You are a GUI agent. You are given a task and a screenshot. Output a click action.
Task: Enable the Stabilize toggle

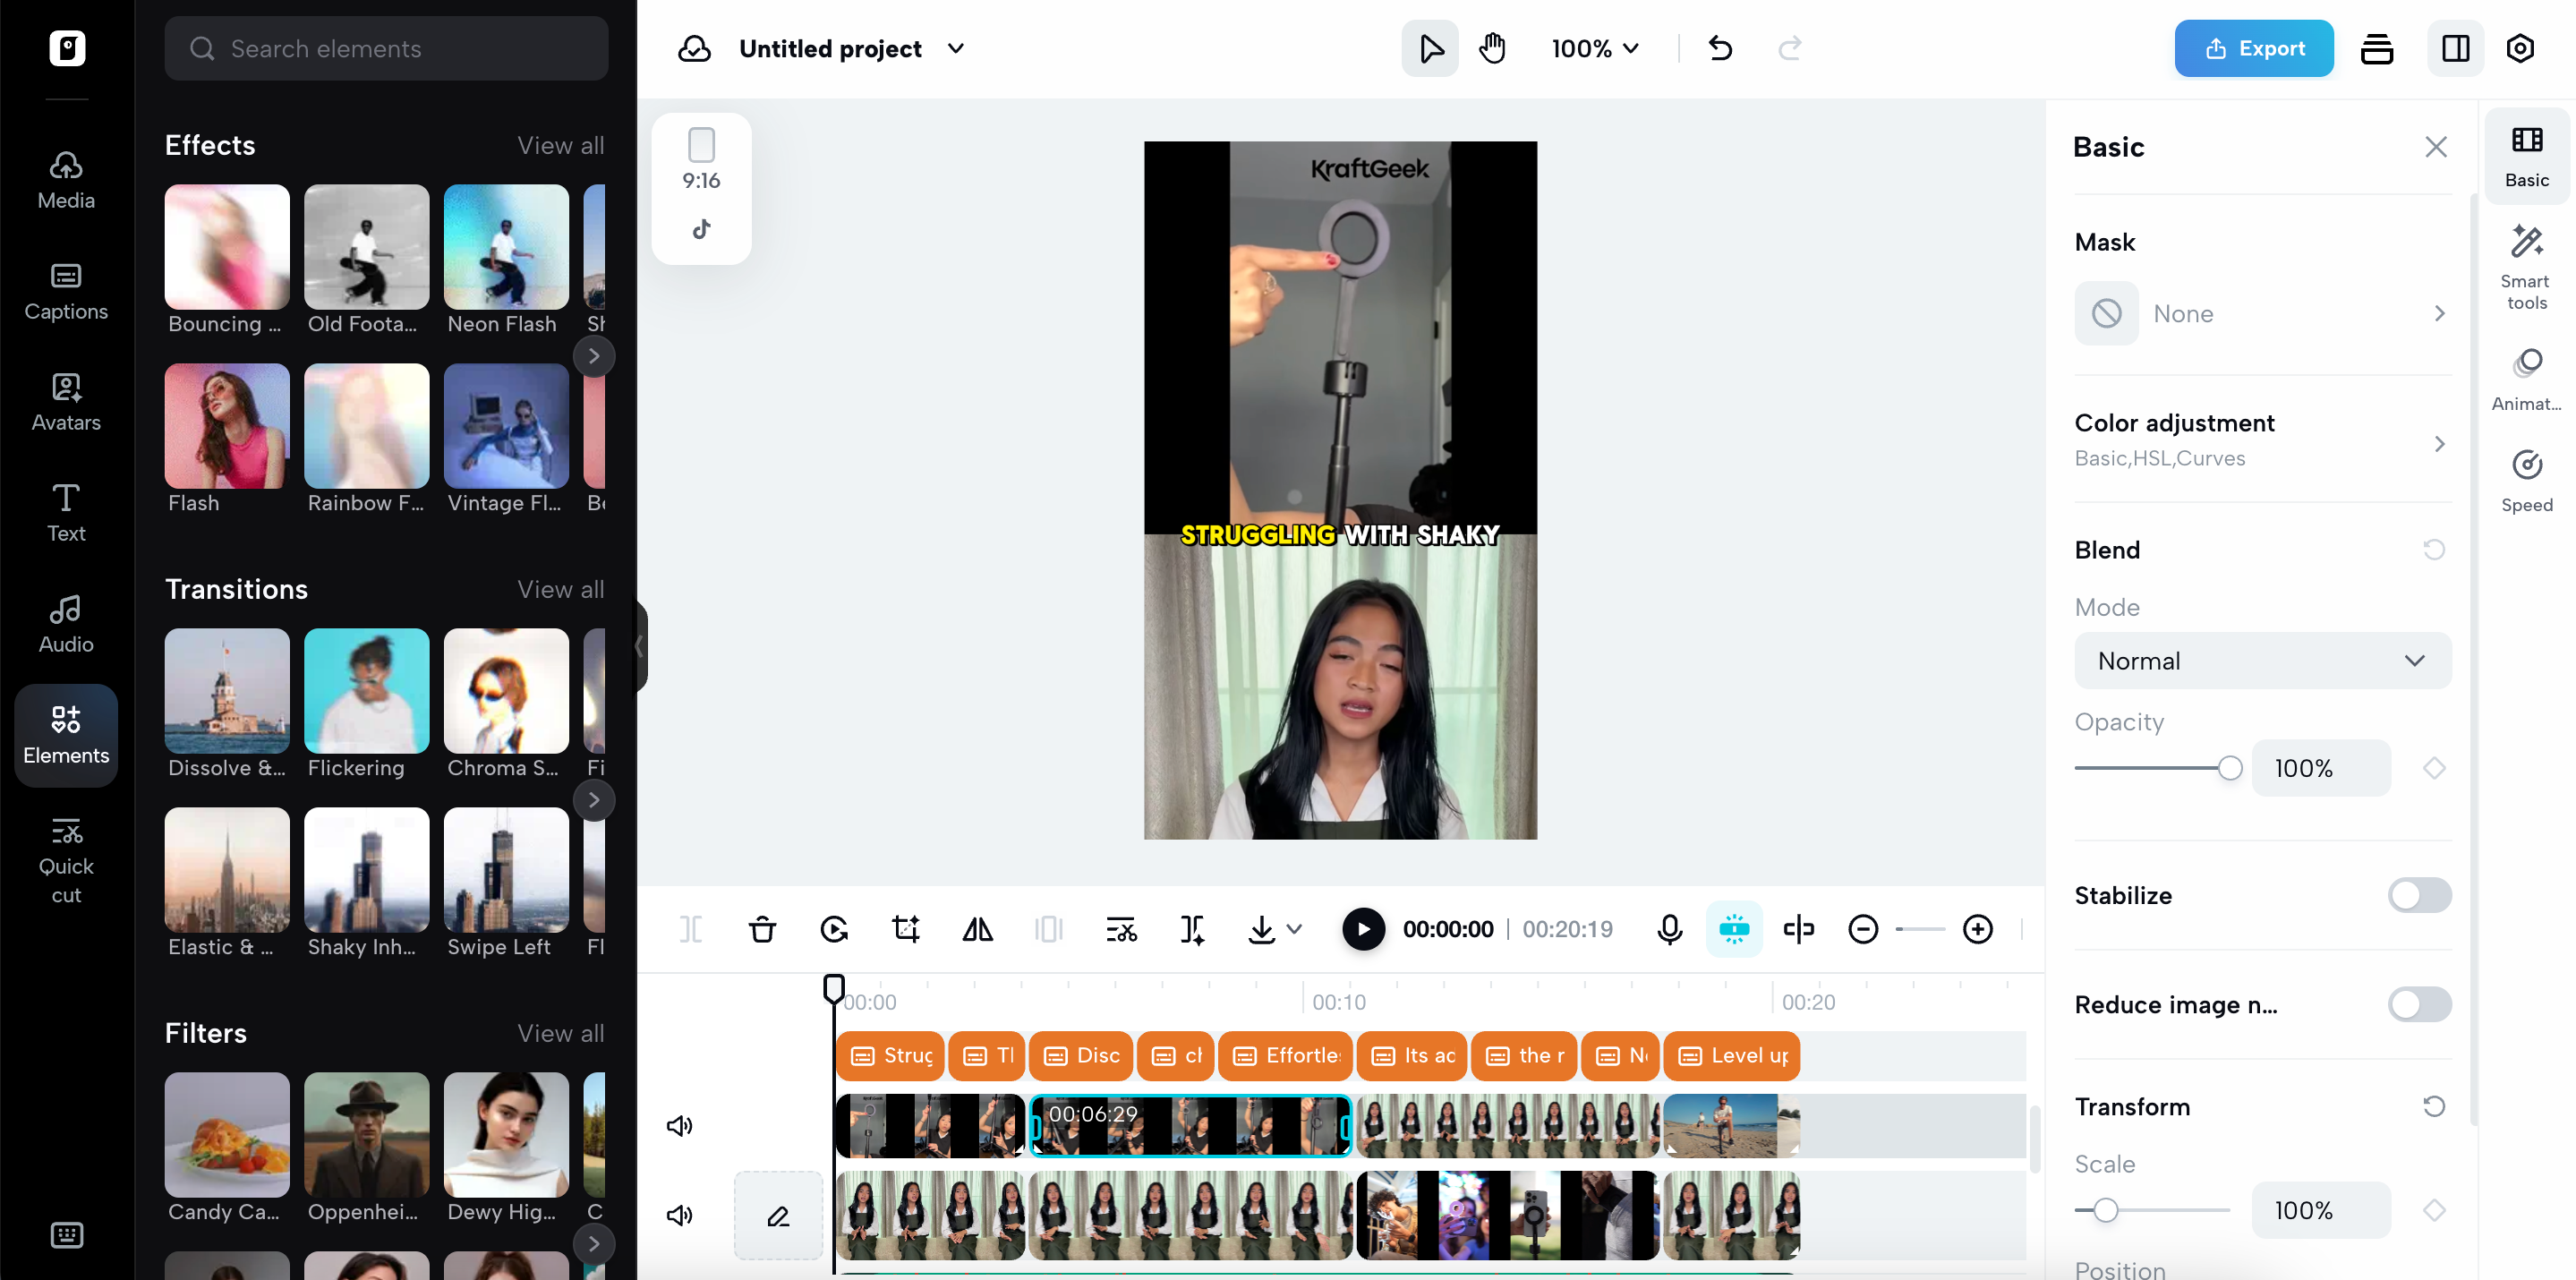click(x=2418, y=895)
